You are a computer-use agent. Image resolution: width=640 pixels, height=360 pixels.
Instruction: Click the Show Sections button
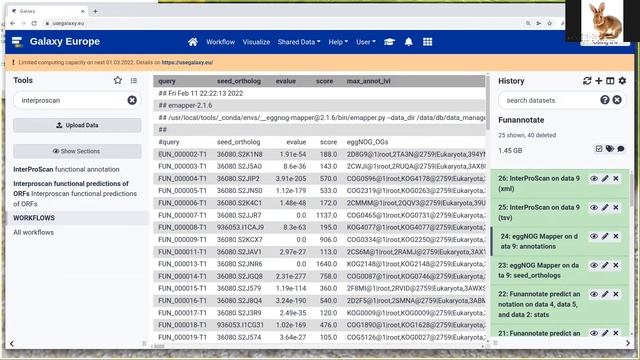[77, 151]
